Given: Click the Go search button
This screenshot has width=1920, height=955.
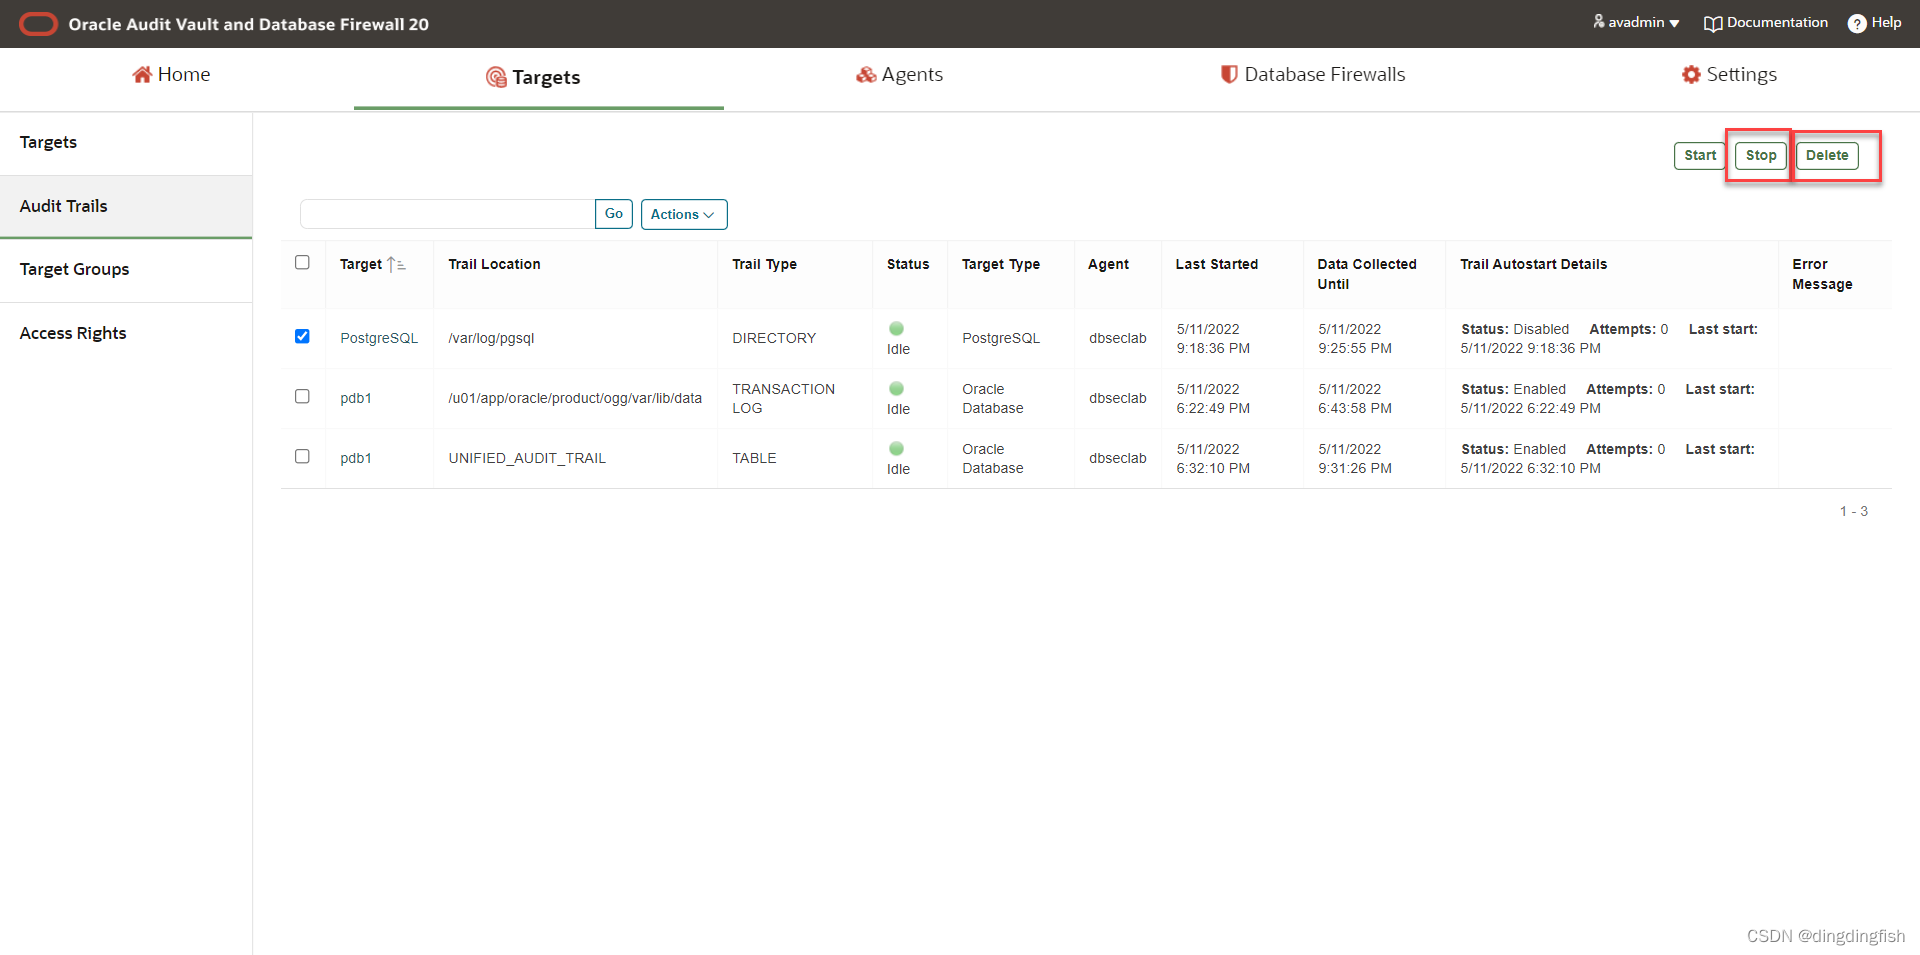Looking at the screenshot, I should click(614, 214).
